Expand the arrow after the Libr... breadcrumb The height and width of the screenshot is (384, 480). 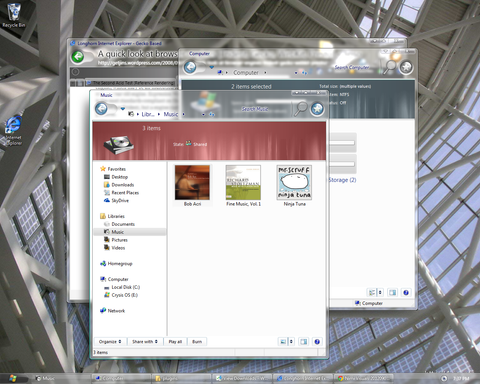pyautogui.click(x=159, y=114)
